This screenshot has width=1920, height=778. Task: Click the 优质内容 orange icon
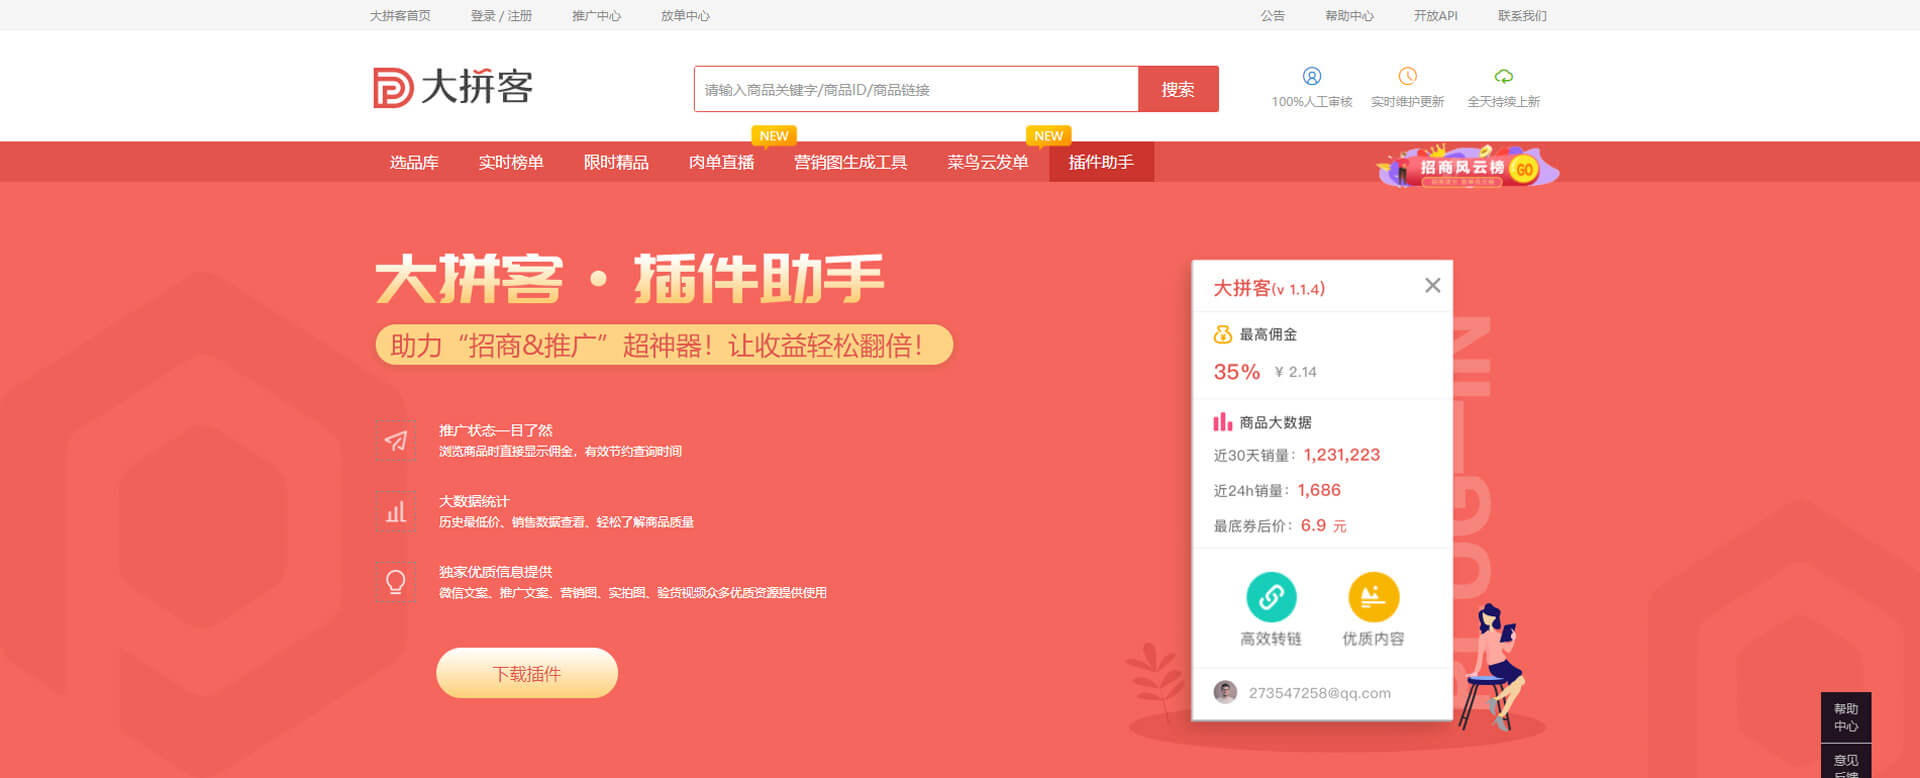(1373, 597)
